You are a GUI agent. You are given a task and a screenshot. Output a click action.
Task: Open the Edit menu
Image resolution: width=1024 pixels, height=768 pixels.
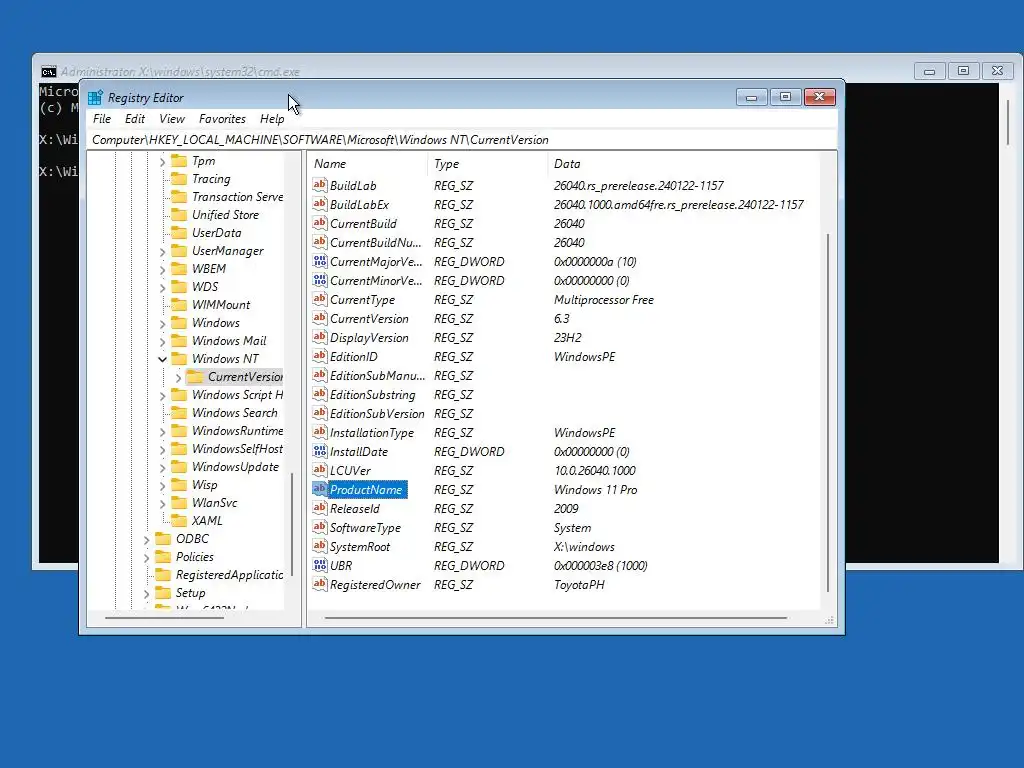[135, 119]
